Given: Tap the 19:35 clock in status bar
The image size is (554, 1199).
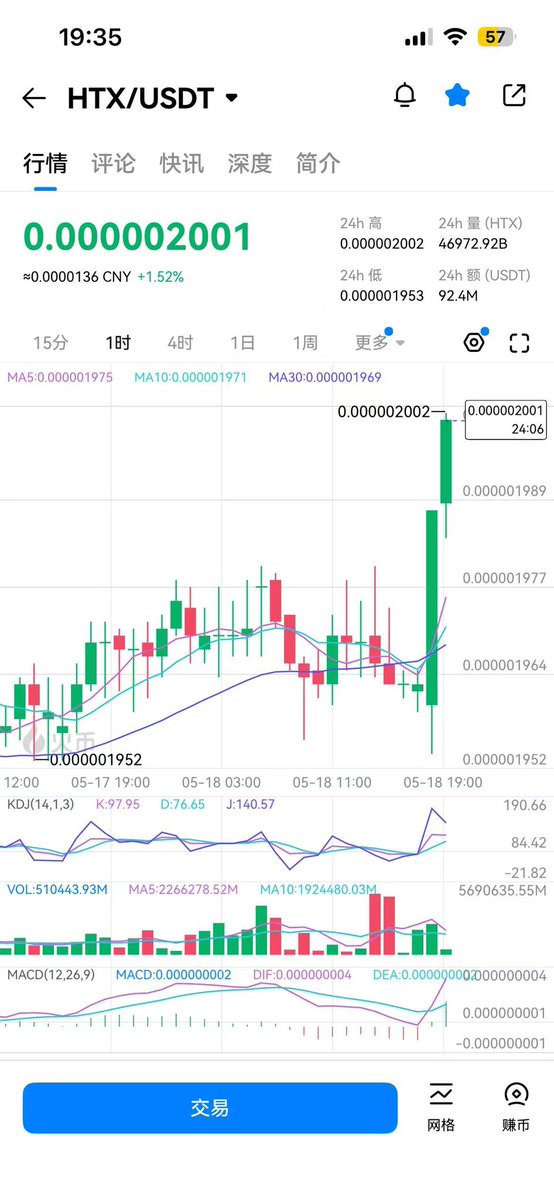Looking at the screenshot, I should (90, 37).
